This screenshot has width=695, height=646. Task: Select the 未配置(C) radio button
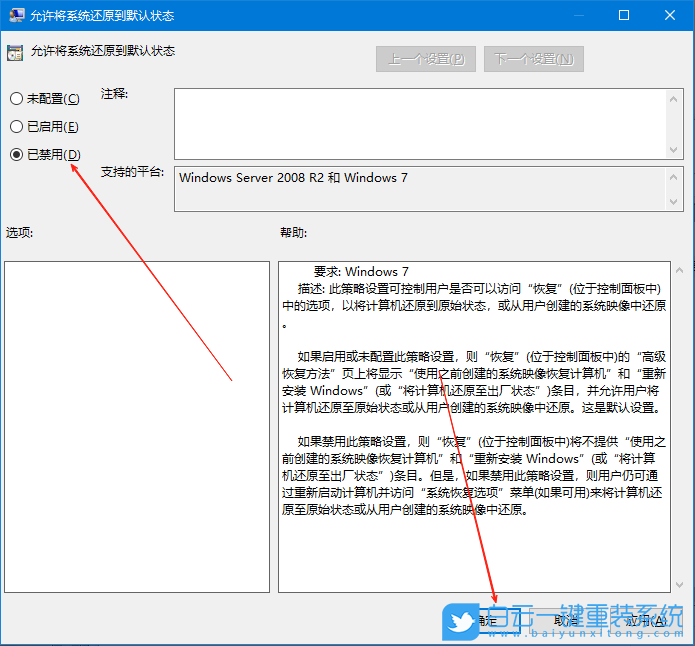(16, 98)
